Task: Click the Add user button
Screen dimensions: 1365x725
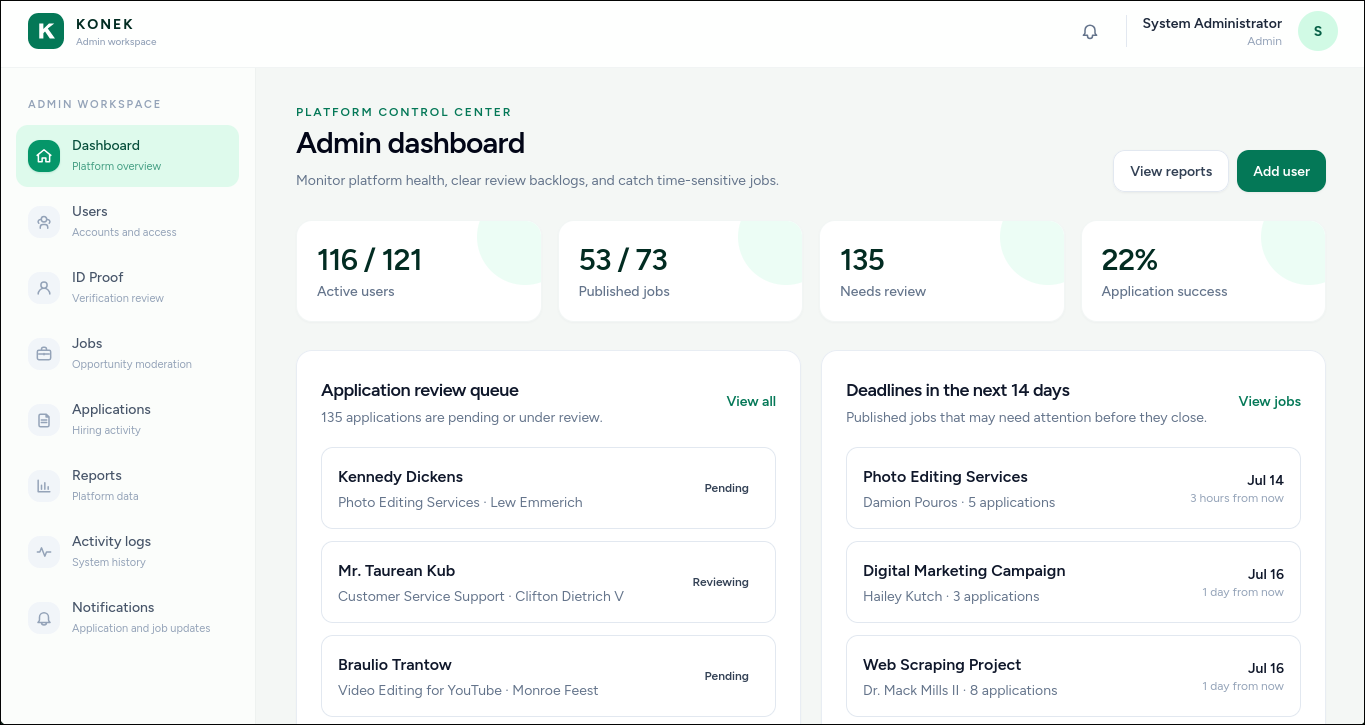Action: [1281, 171]
